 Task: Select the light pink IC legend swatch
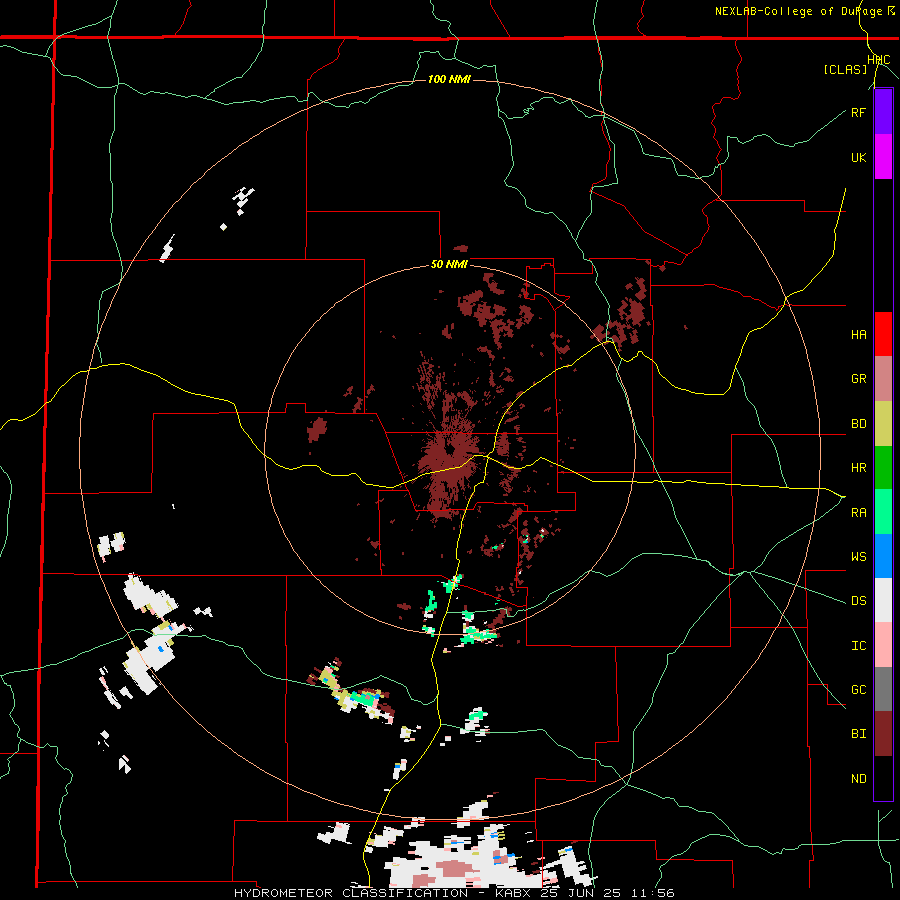[x=883, y=645]
